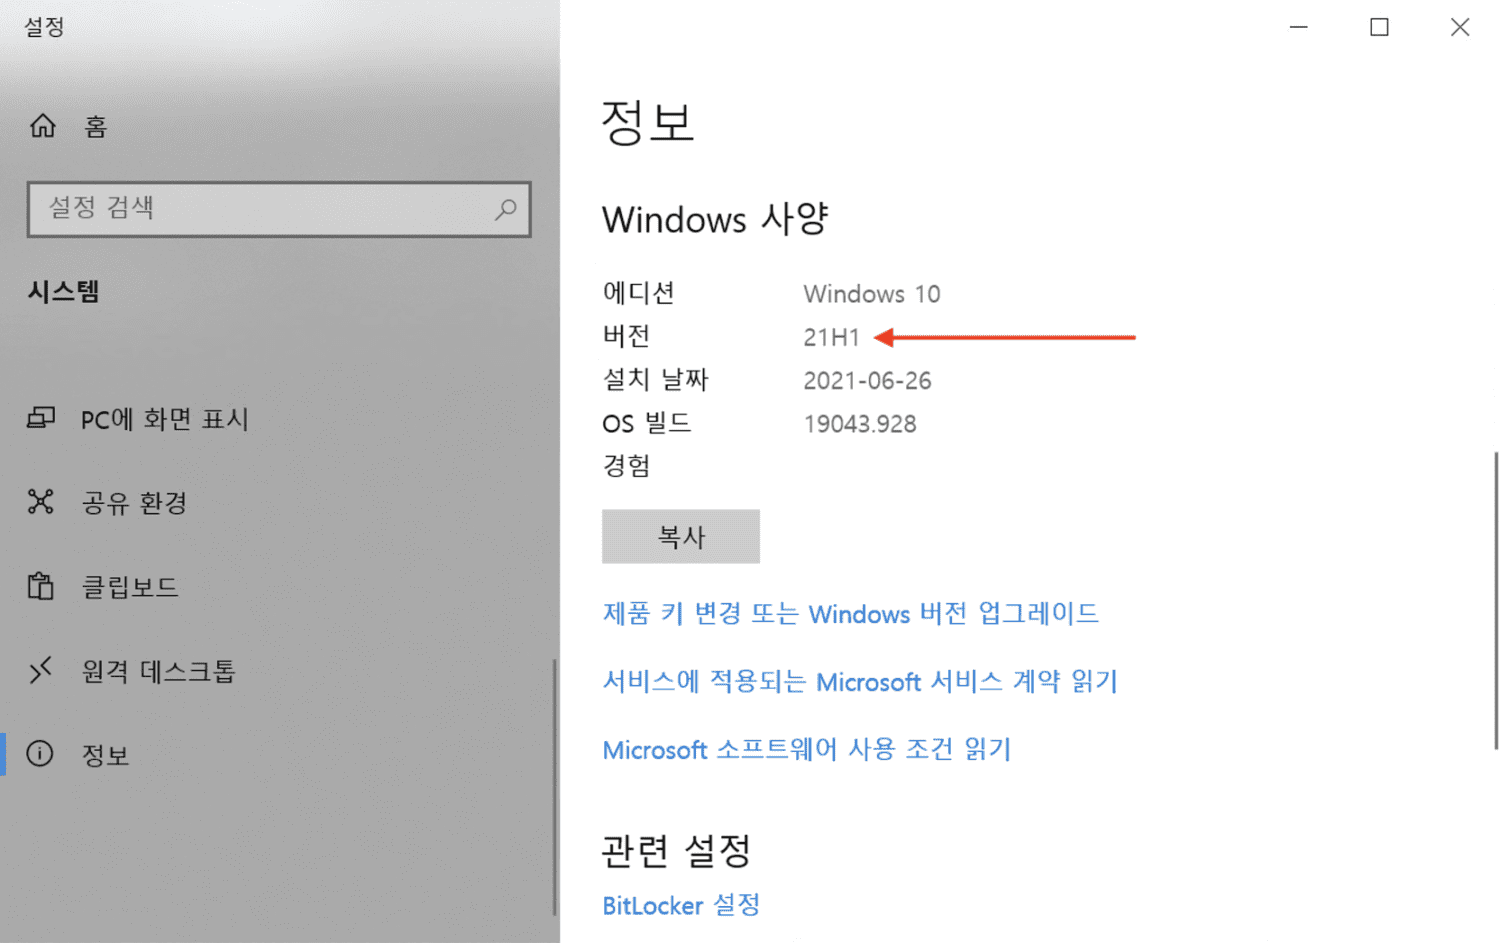Viewport: 1500px width, 943px height.
Task: Click the 복사 copy button
Action: [681, 537]
